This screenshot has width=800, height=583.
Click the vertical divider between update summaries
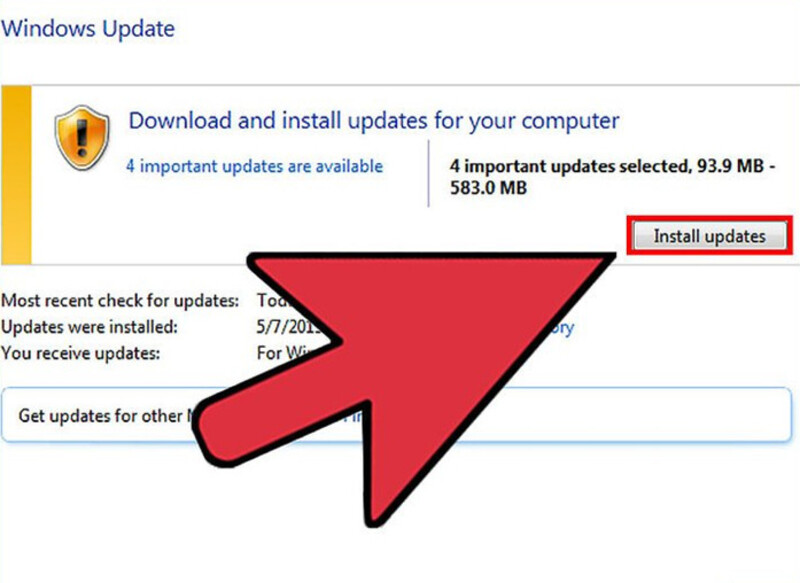pos(429,173)
